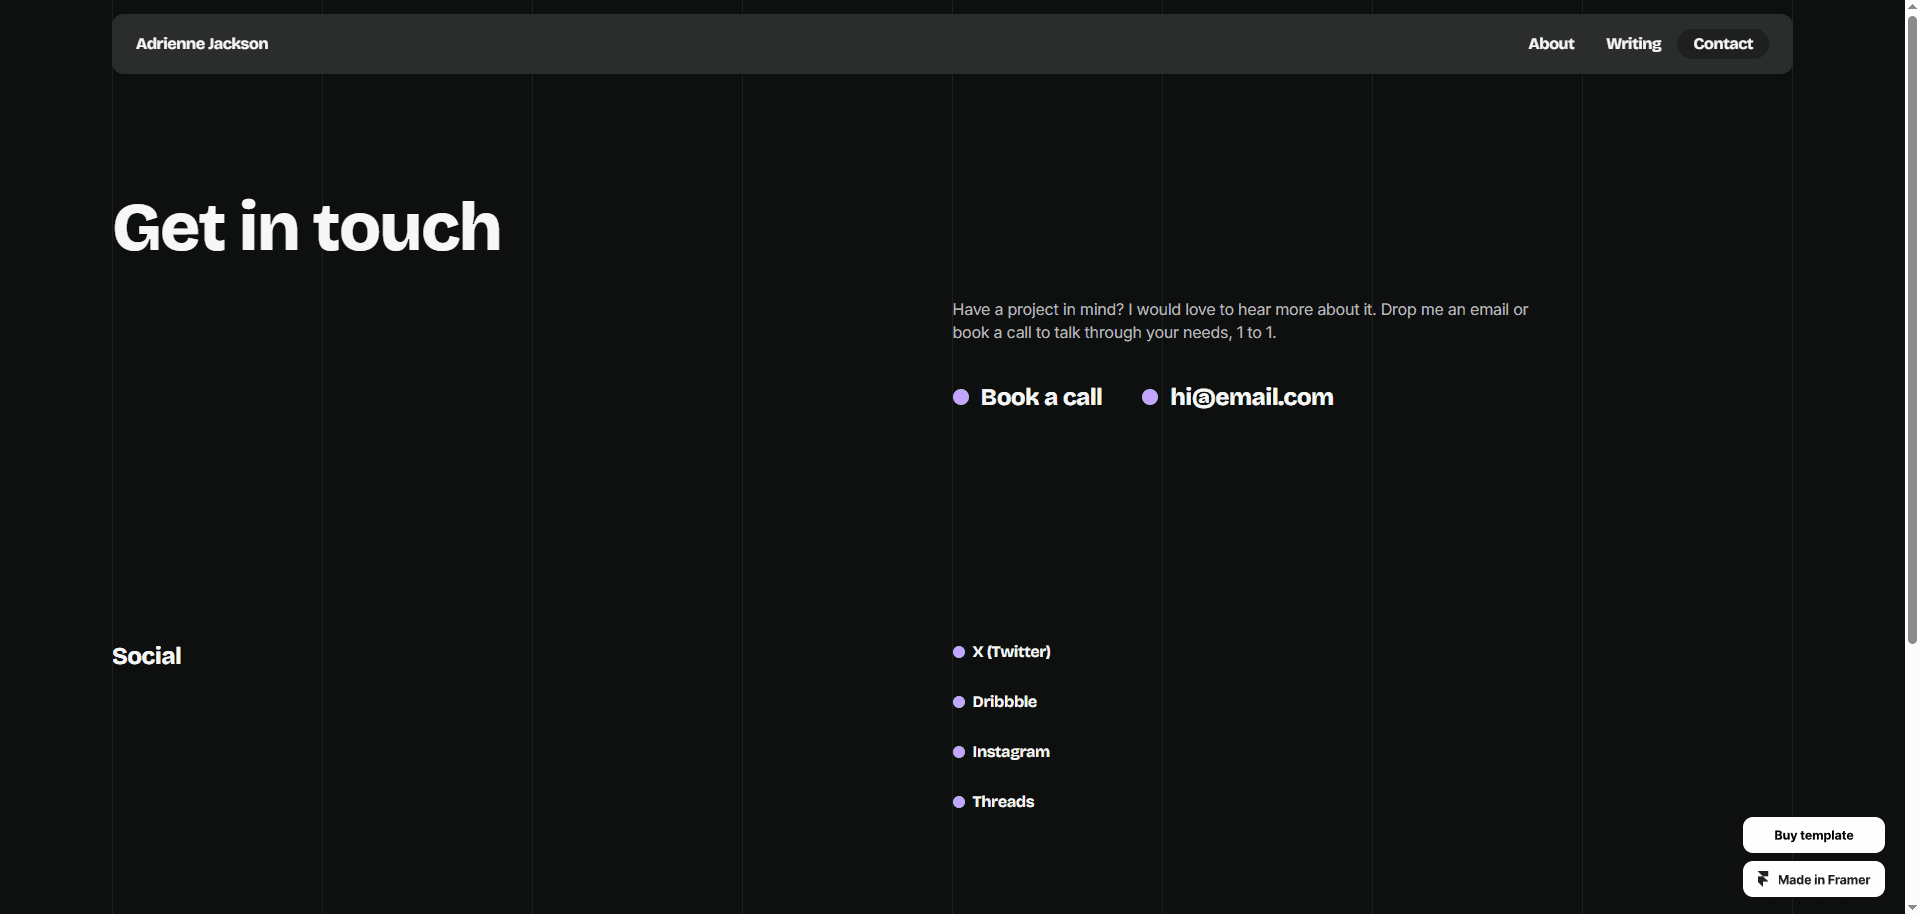This screenshot has width=1920, height=914.
Task: Click the purple dot beside Dribbble
Action: pos(959,702)
